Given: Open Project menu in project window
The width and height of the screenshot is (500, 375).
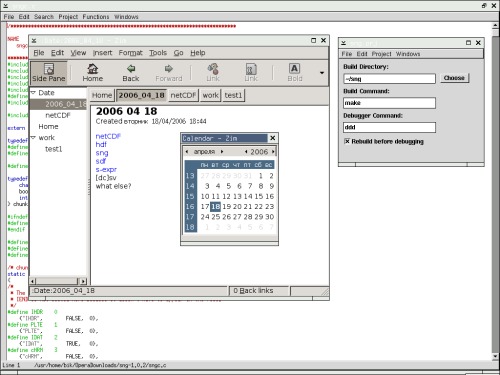Looking at the screenshot, I should coord(381,54).
